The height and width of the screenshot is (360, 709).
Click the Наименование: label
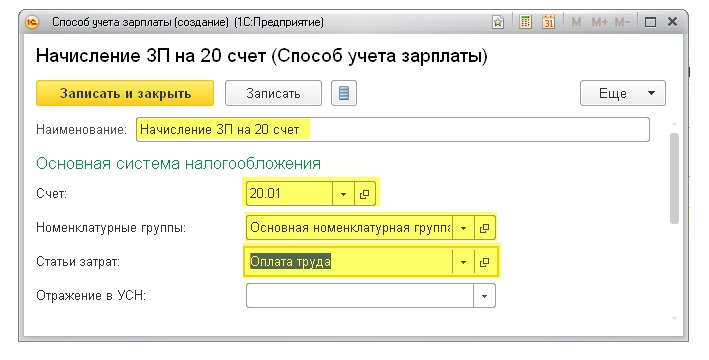81,129
